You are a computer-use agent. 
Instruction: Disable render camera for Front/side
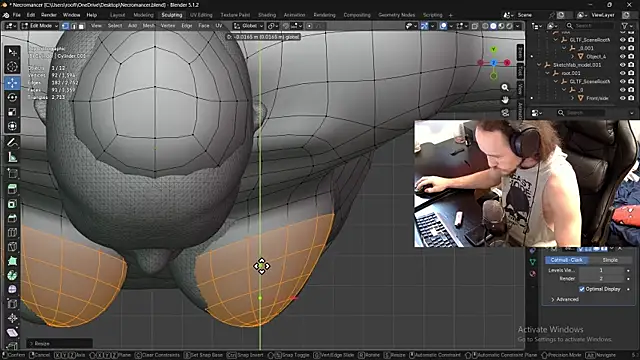click(631, 98)
